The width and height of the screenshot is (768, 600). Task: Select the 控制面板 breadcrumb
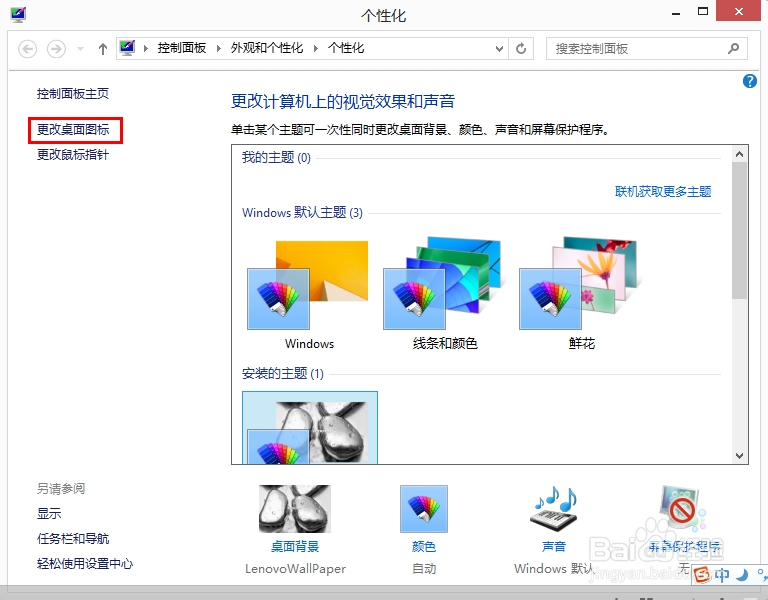[182, 48]
